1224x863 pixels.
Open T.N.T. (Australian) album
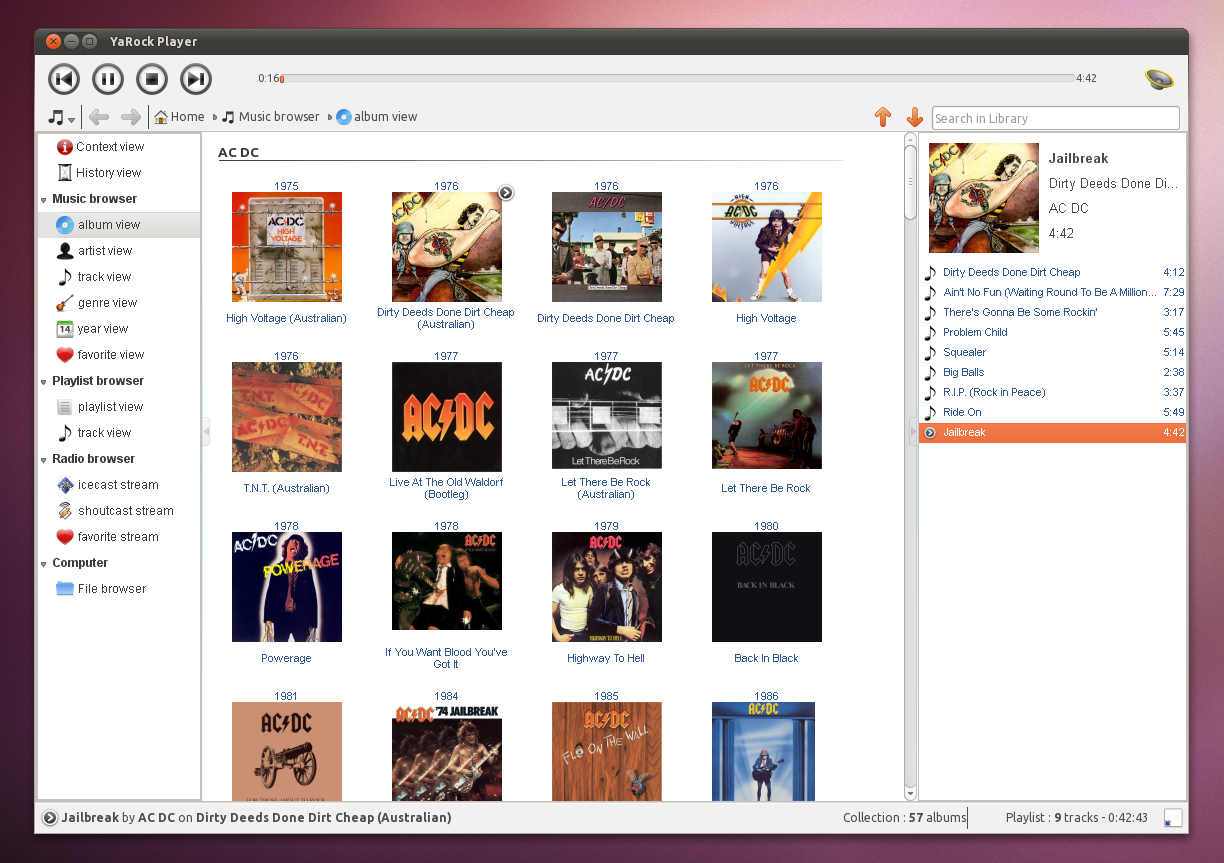tap(286, 417)
